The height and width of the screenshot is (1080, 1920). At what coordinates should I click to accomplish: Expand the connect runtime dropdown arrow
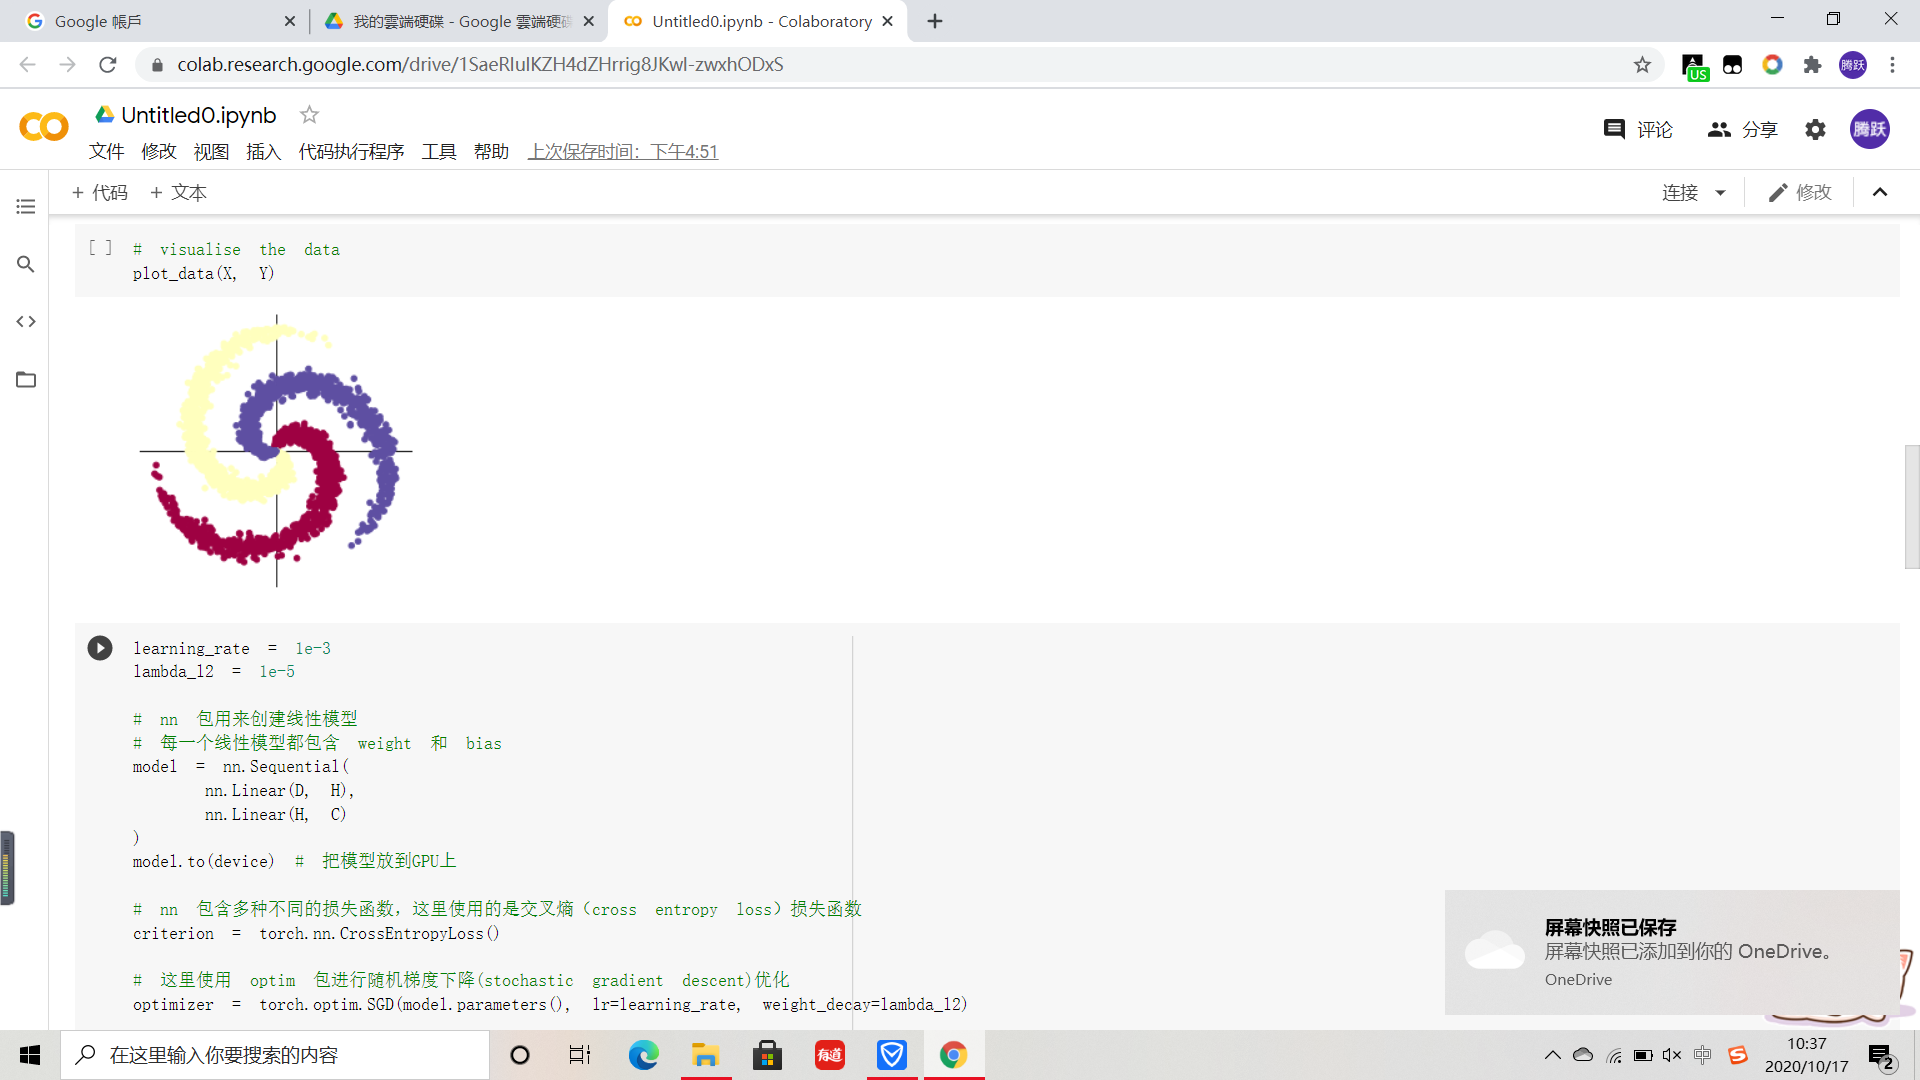1720,193
